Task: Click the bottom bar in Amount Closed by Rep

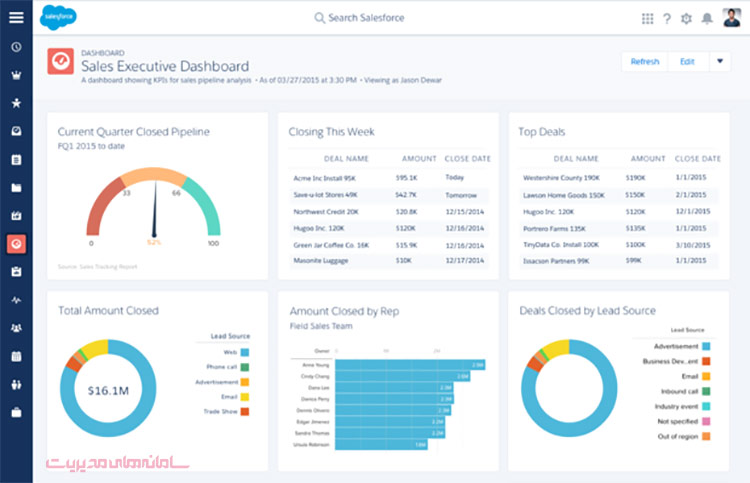Action: coord(381,445)
